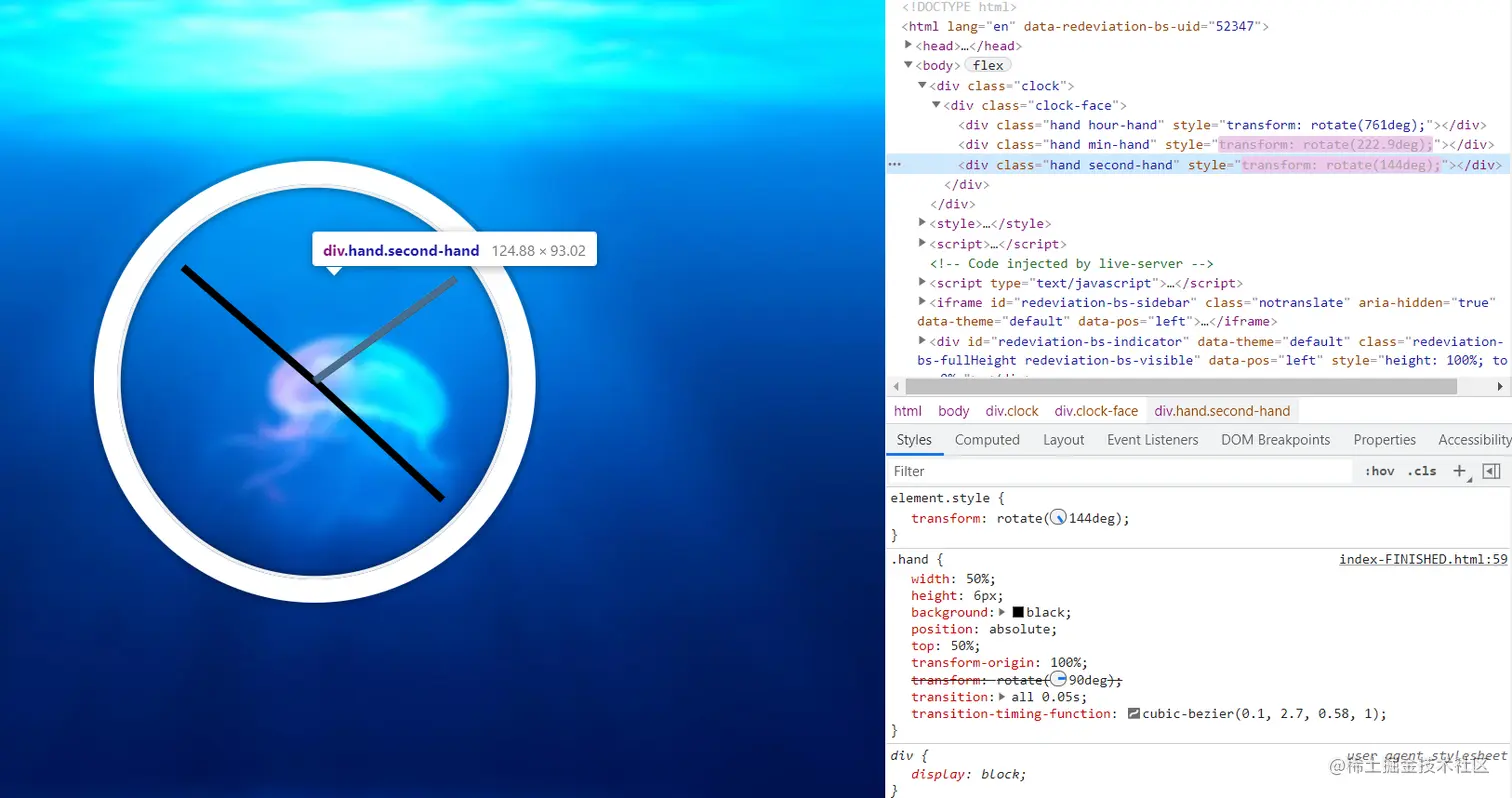Click the display block declaration
Viewport: 1512px width, 798px height.
pos(968,774)
